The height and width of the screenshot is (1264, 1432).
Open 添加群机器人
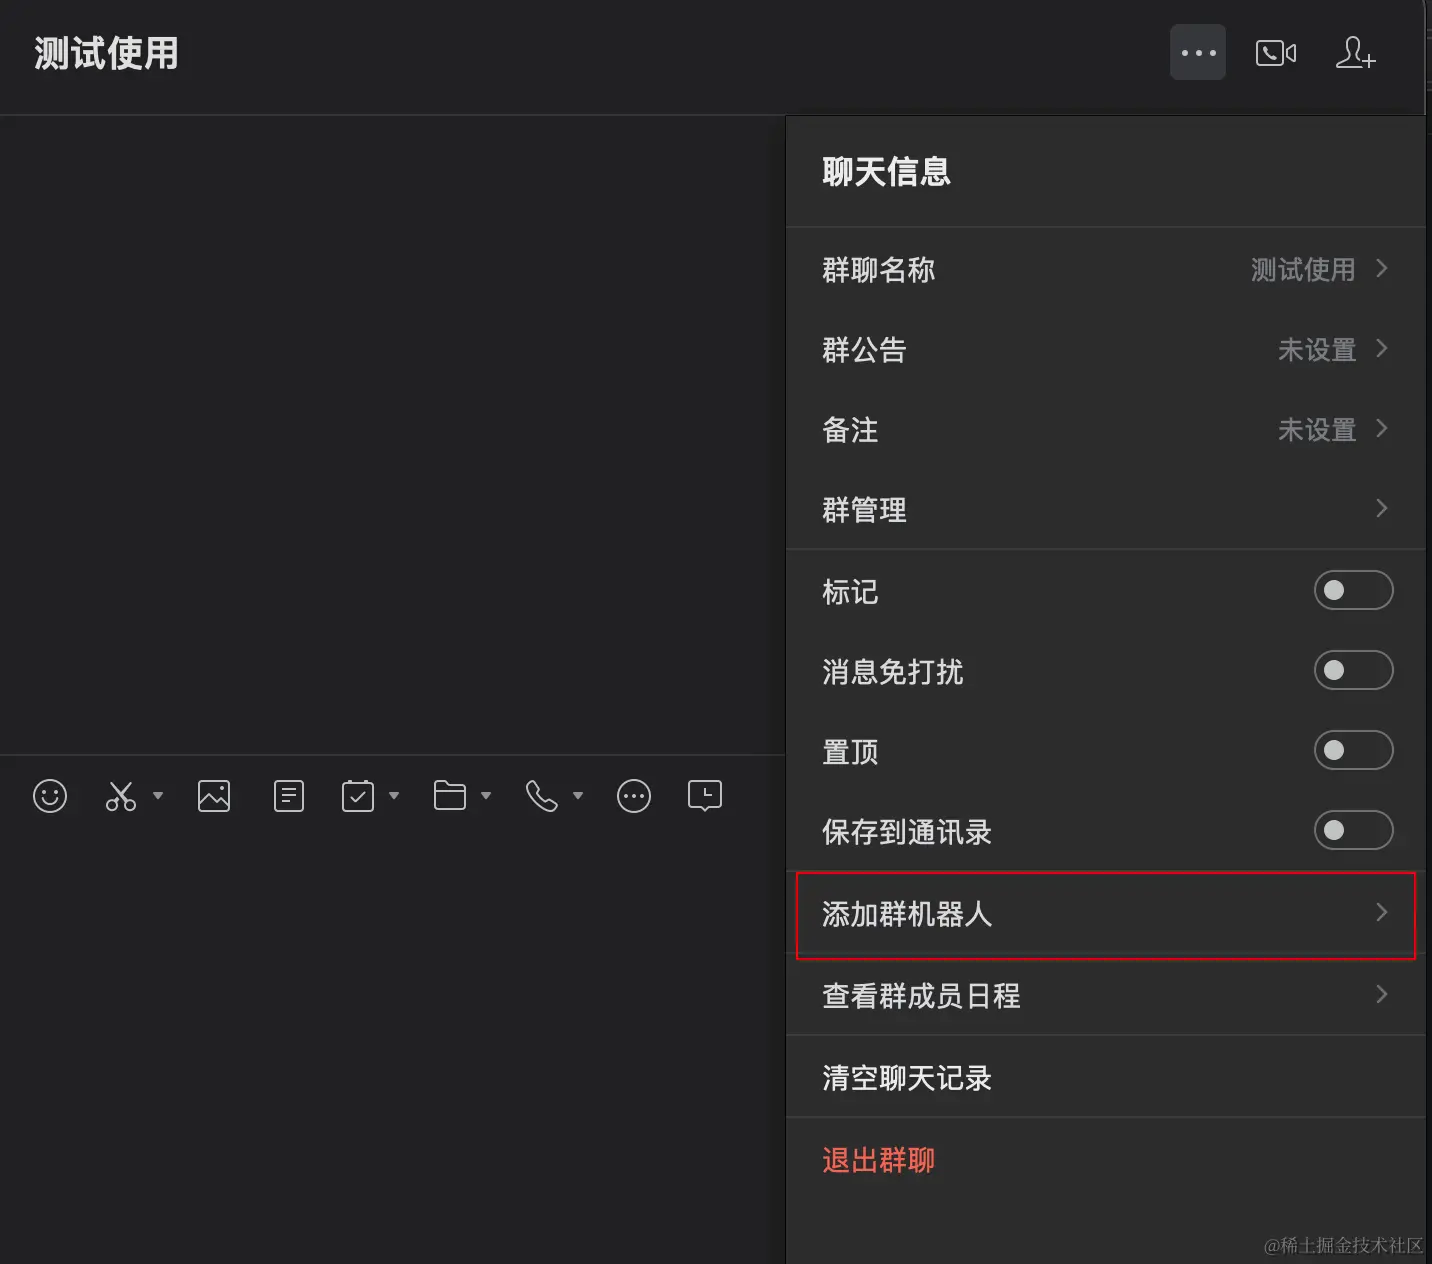click(x=1105, y=914)
